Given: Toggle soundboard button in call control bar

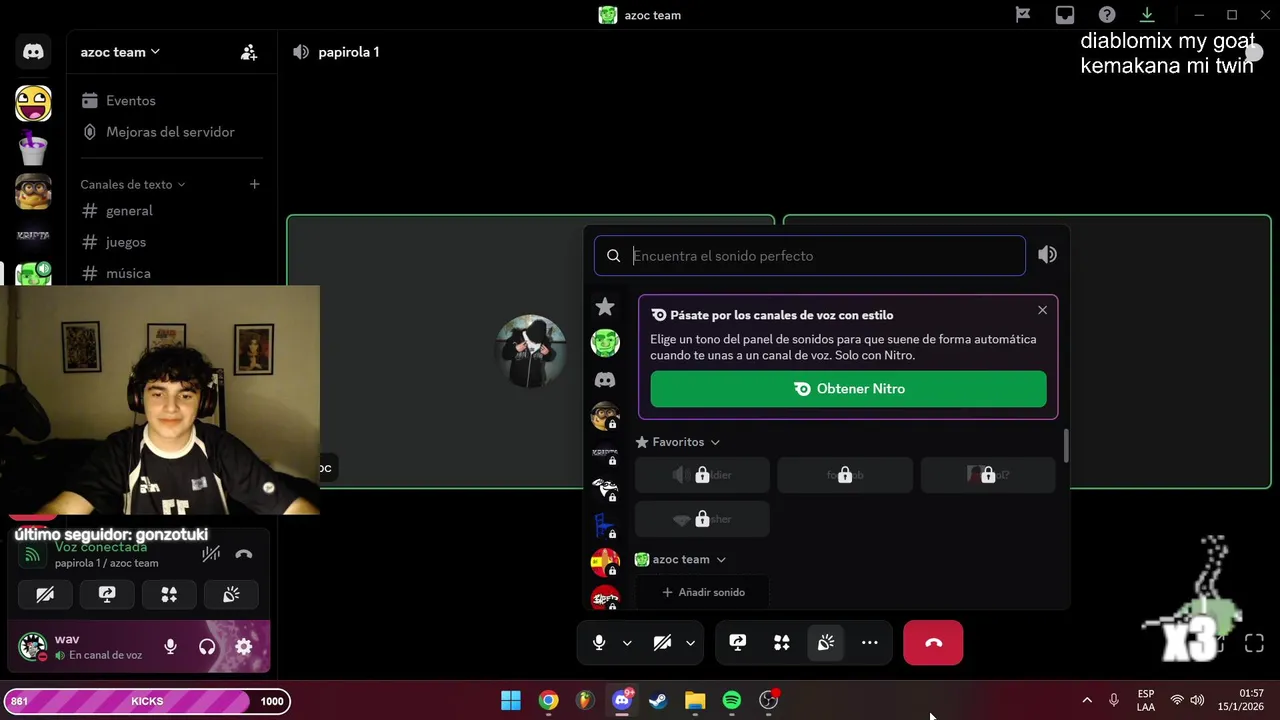Looking at the screenshot, I should click(x=826, y=643).
